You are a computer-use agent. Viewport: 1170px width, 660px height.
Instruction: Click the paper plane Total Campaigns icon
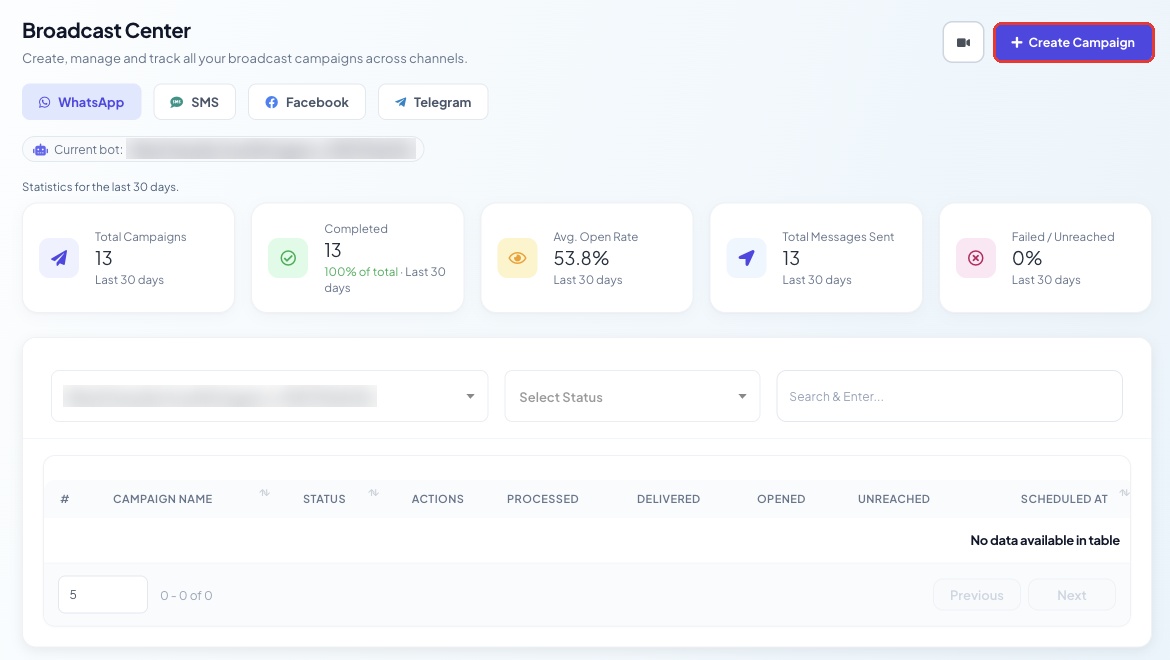[x=59, y=258]
